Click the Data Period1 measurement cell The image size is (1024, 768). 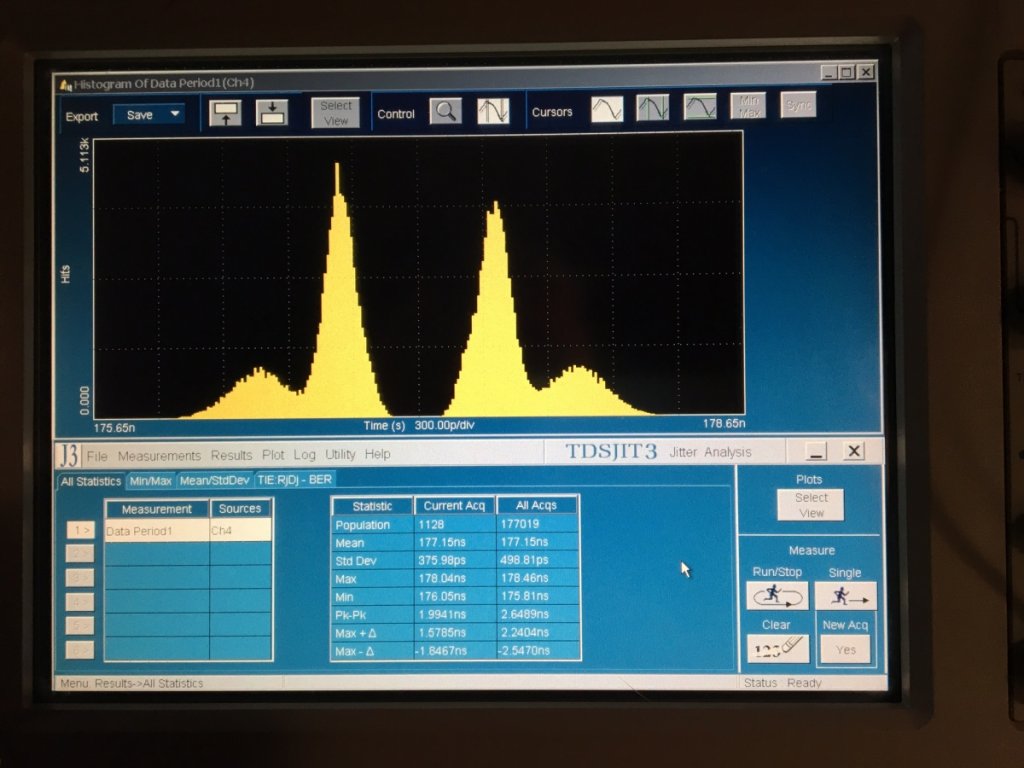[x=157, y=530]
